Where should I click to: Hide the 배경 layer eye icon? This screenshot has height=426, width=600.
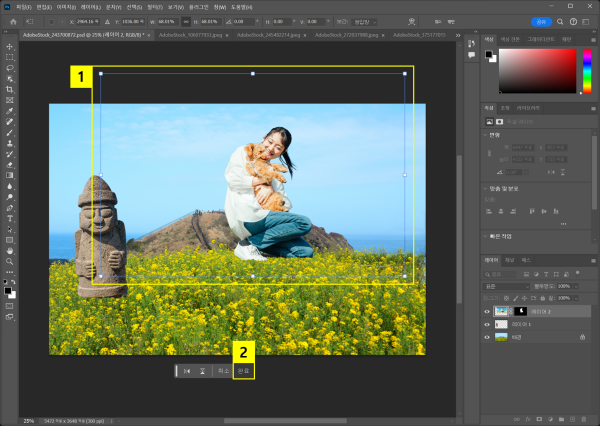tap(489, 338)
